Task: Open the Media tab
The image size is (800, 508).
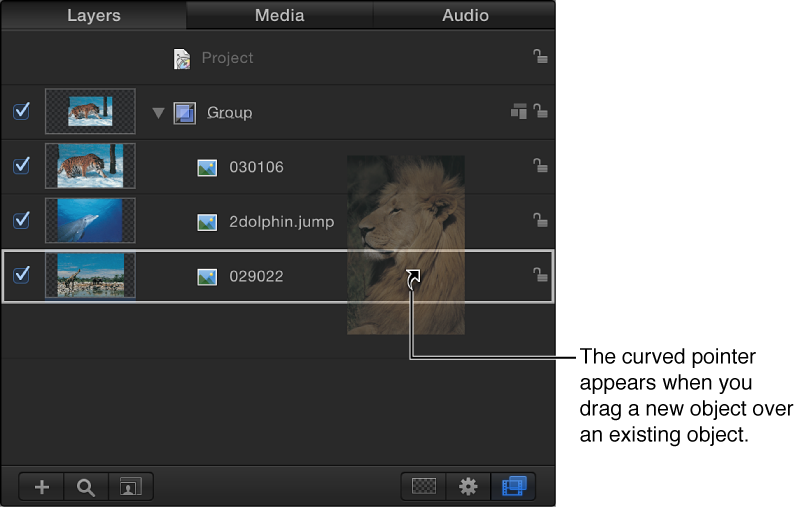Action: [280, 15]
